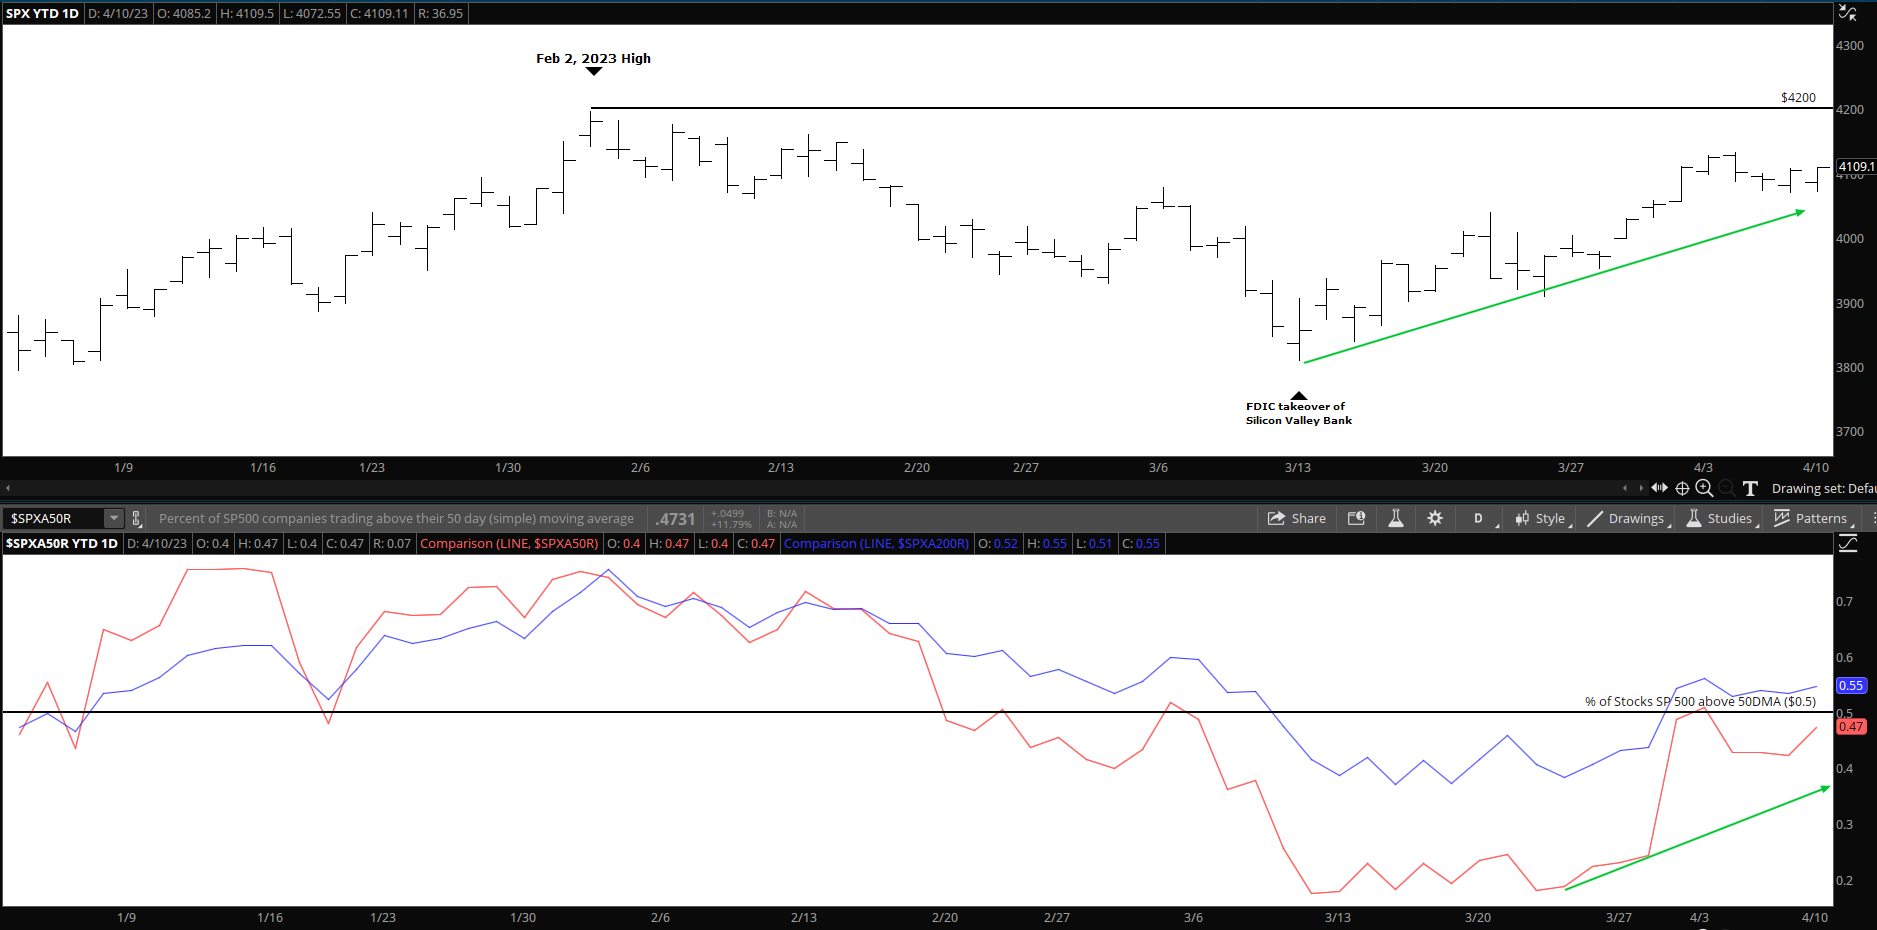1877x930 pixels.
Task: Expand the $SPXA50R symbol dropdown arrow
Action: click(x=114, y=518)
